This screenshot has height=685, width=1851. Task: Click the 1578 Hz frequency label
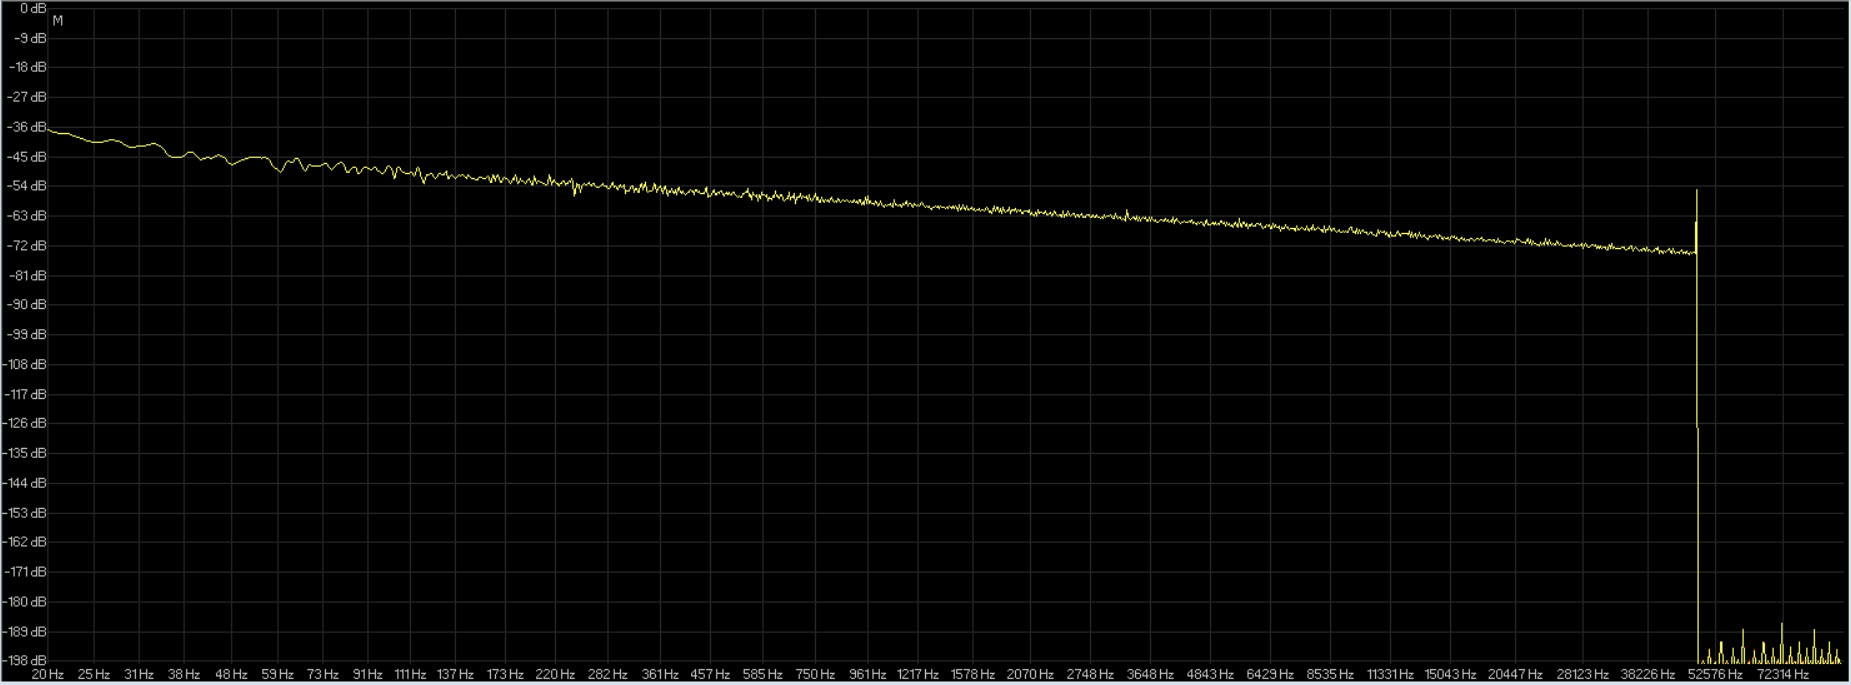[x=973, y=675]
